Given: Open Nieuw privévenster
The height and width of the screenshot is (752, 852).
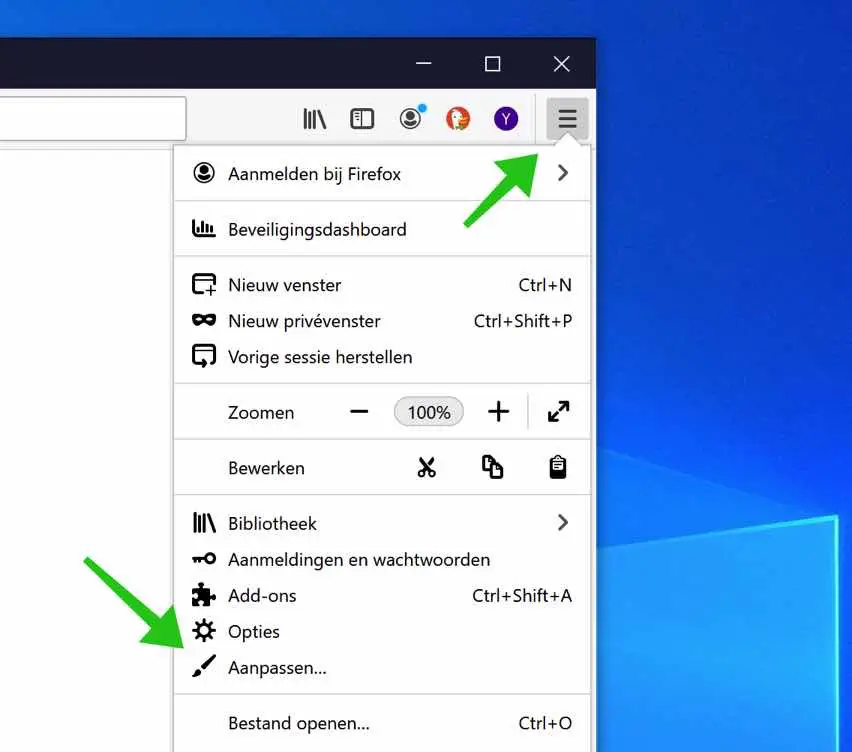Looking at the screenshot, I should pos(382,321).
